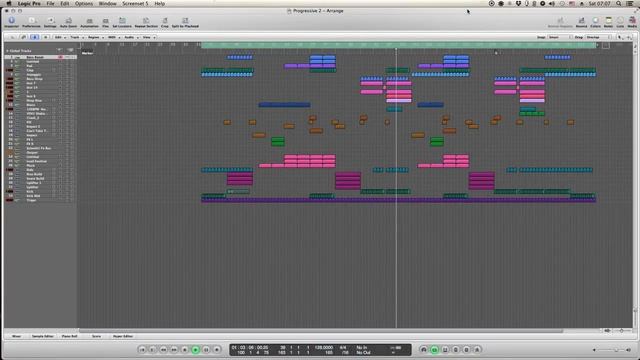This screenshot has width=640, height=360.
Task: Open the Help menu
Action: click(x=160, y=4)
